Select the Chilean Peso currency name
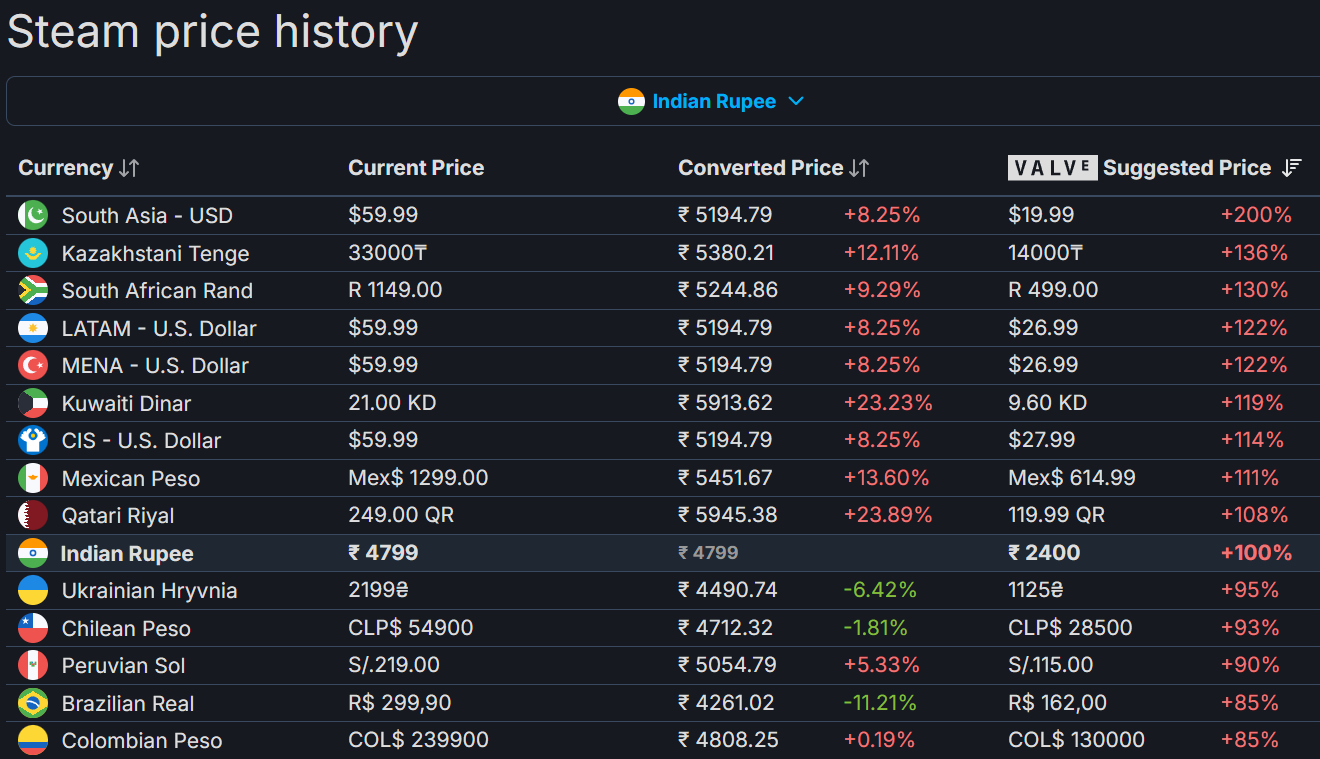Image resolution: width=1320 pixels, height=759 pixels. coord(126,629)
